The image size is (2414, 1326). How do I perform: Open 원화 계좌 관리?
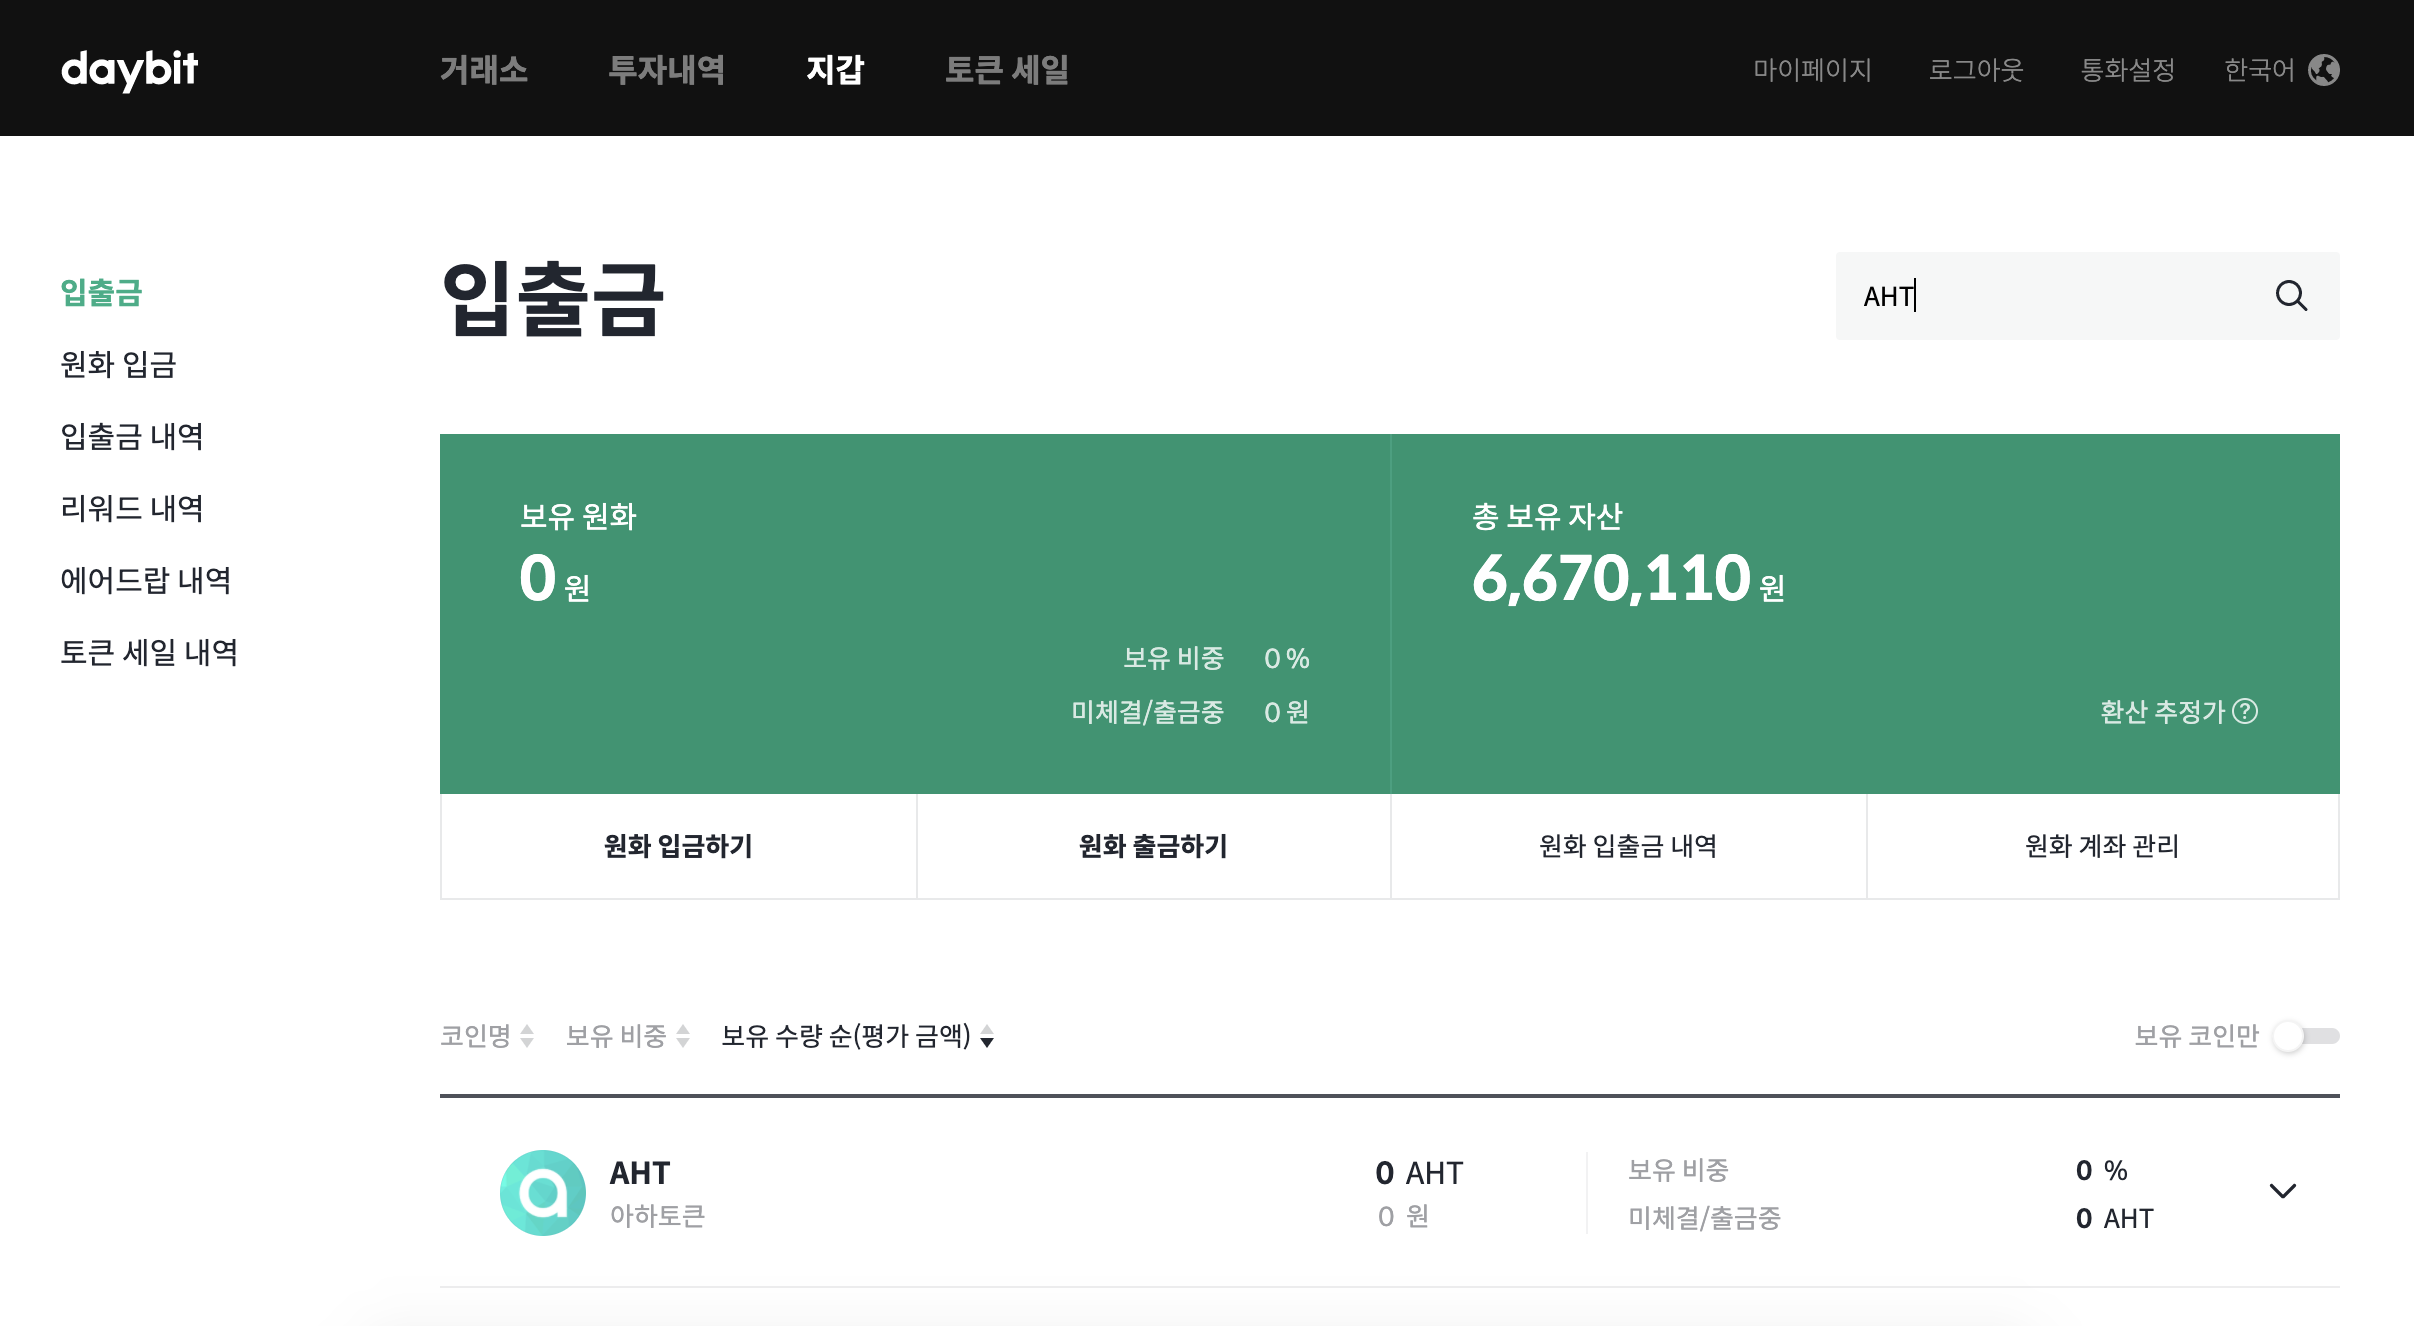point(2102,846)
